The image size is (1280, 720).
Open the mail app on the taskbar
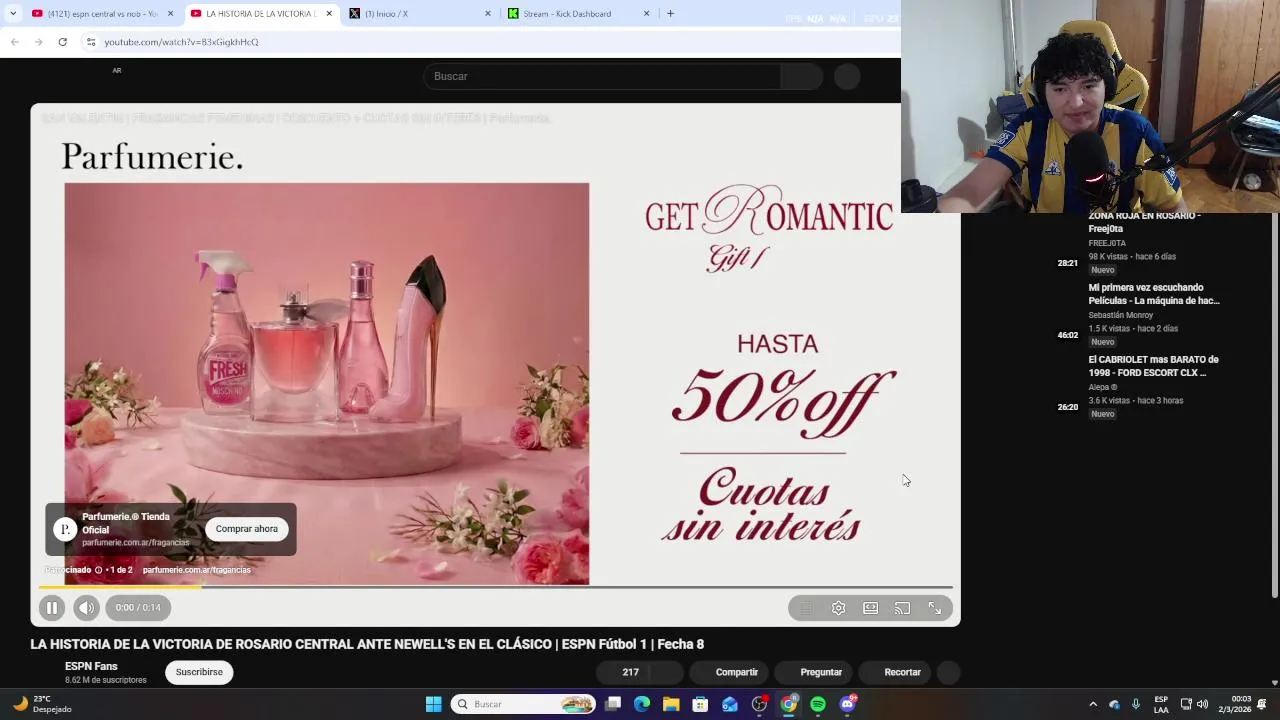coord(730,704)
